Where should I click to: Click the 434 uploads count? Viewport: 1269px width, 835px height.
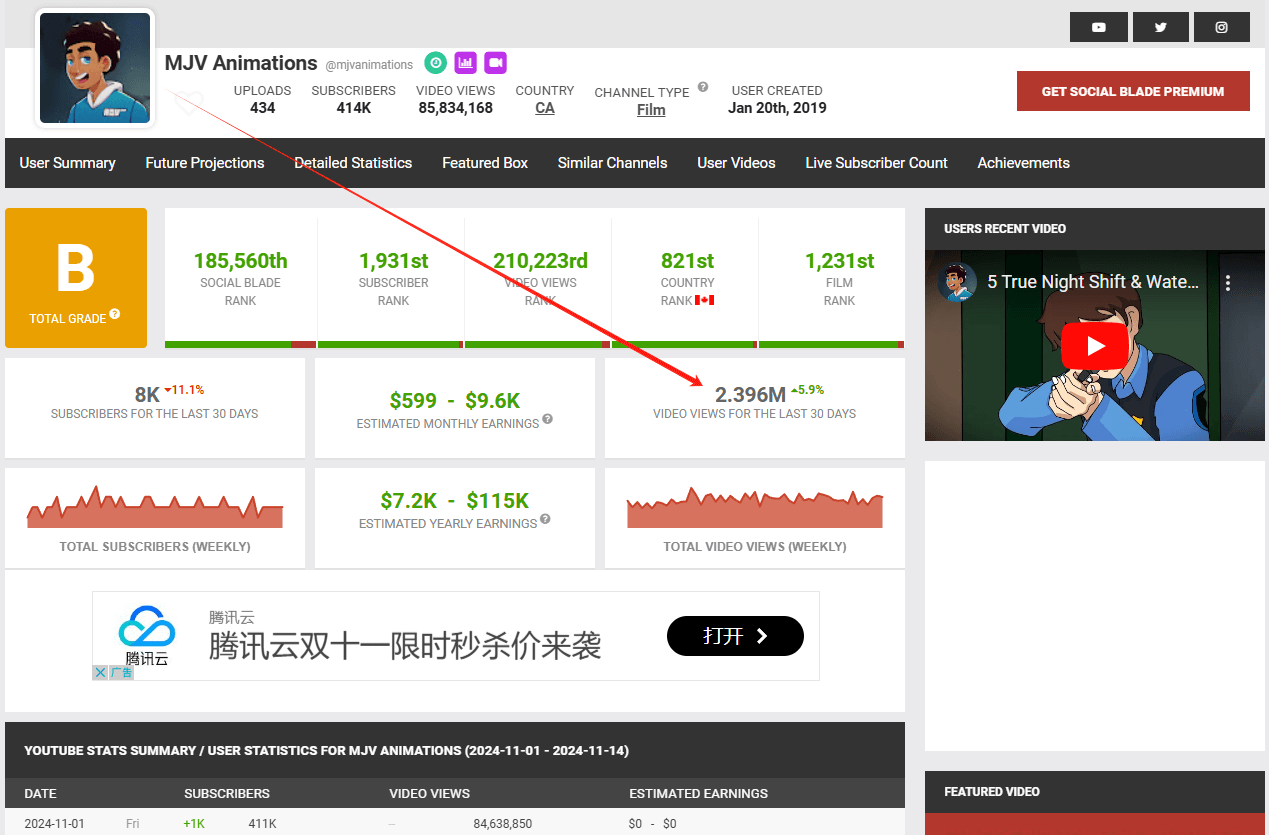(x=263, y=108)
